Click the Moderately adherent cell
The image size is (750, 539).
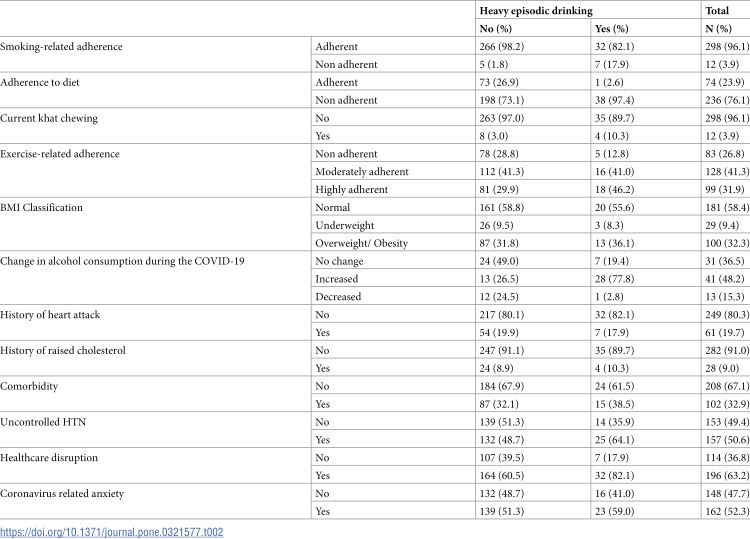(x=362, y=172)
